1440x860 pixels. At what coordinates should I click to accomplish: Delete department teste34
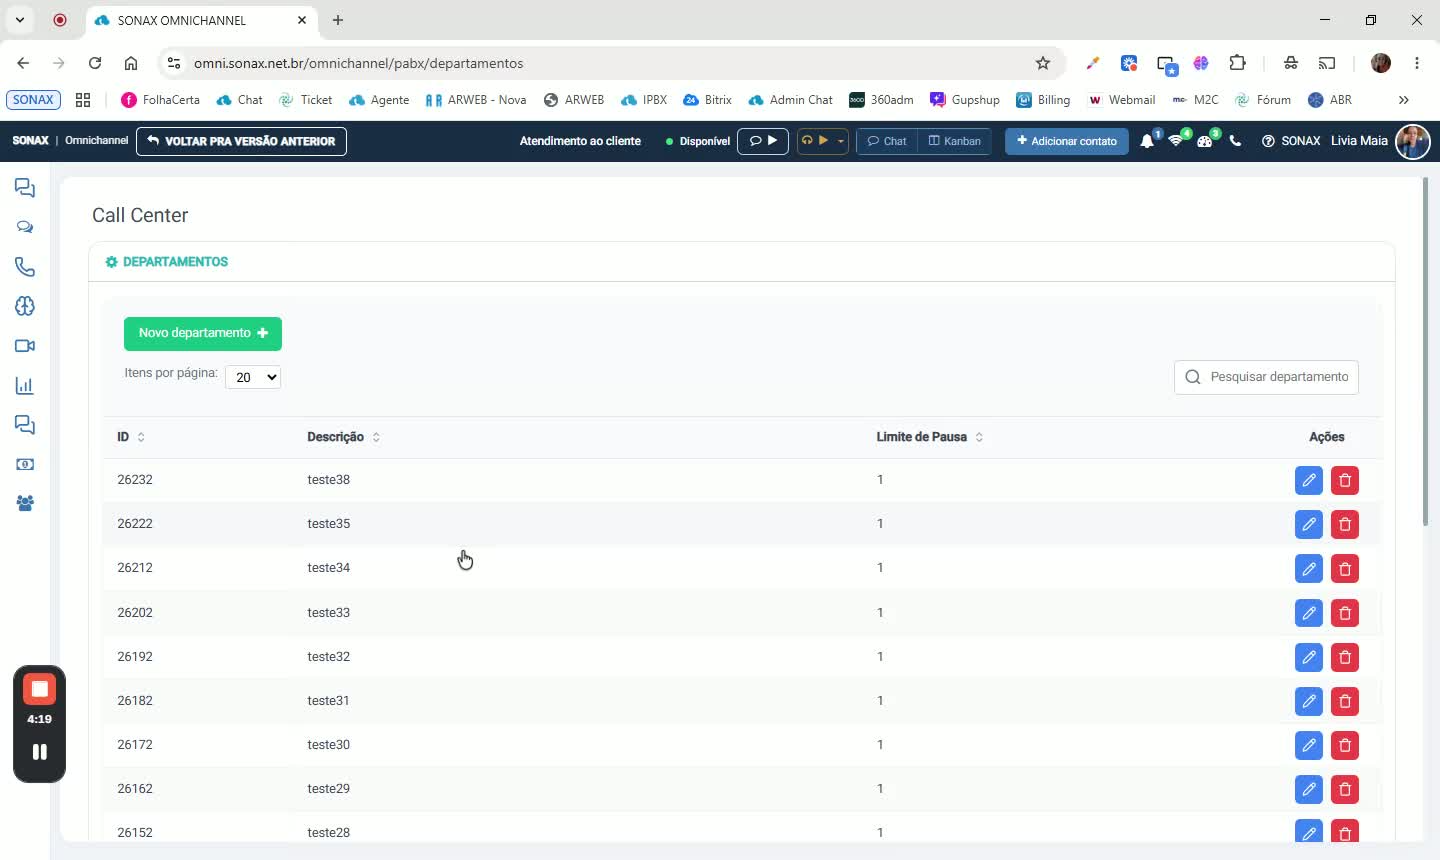(1345, 568)
